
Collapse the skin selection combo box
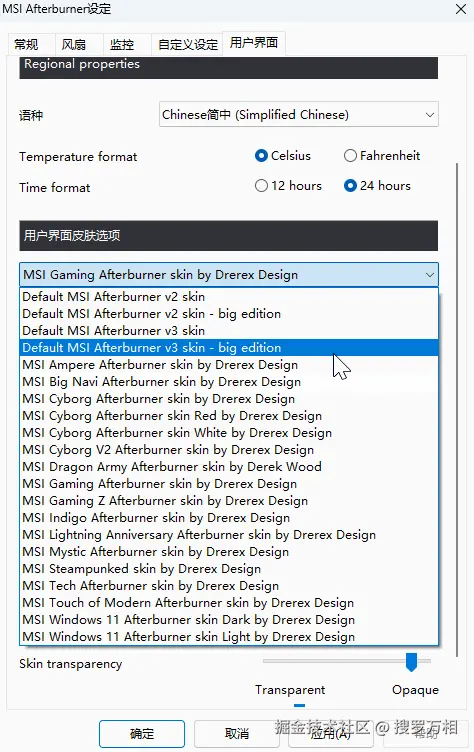click(x=229, y=275)
